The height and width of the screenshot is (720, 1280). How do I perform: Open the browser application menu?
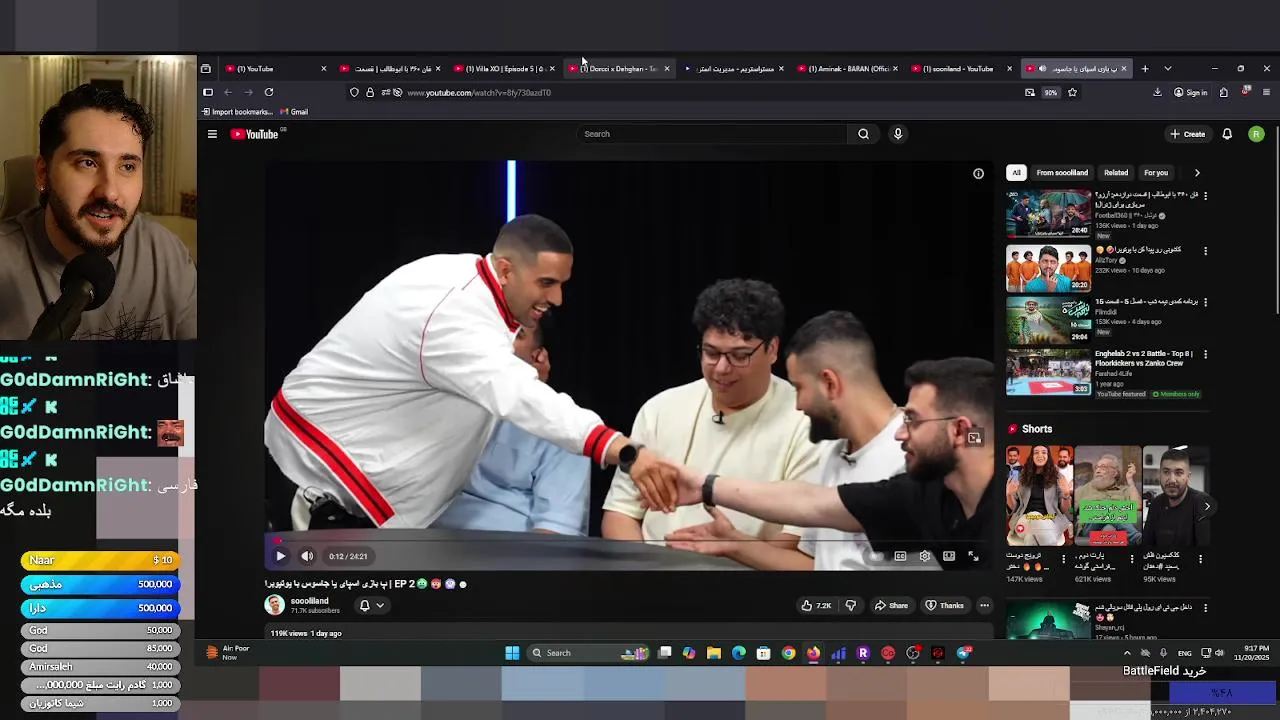click(x=1266, y=92)
